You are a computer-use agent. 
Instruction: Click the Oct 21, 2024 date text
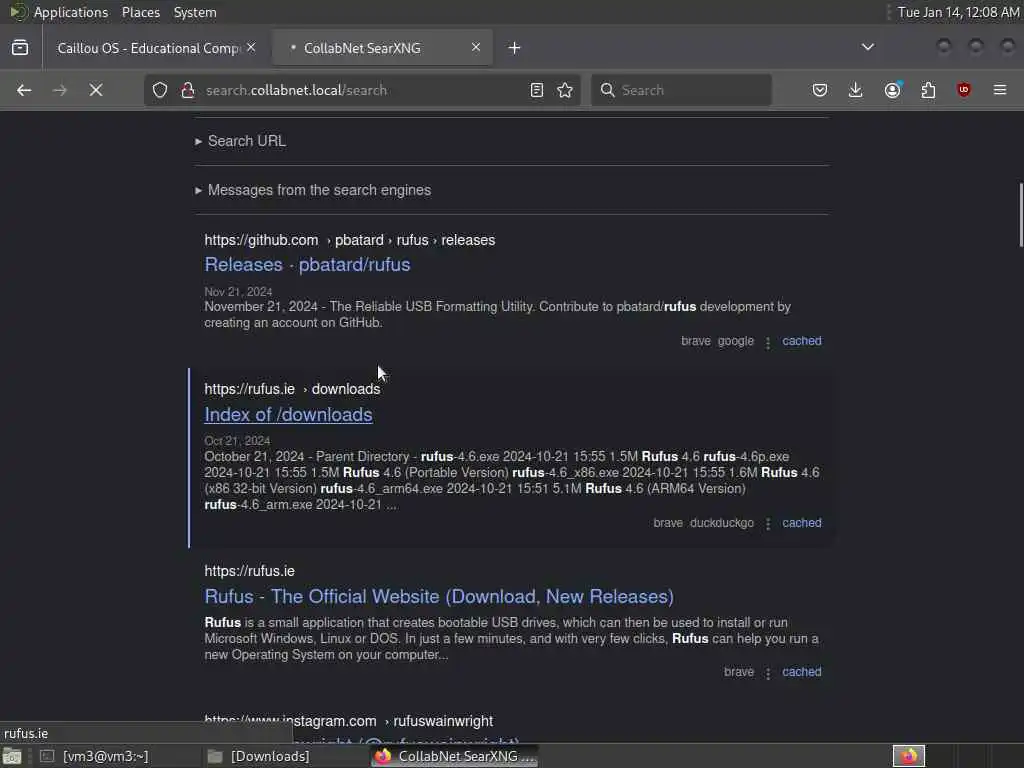pyautogui.click(x=237, y=441)
